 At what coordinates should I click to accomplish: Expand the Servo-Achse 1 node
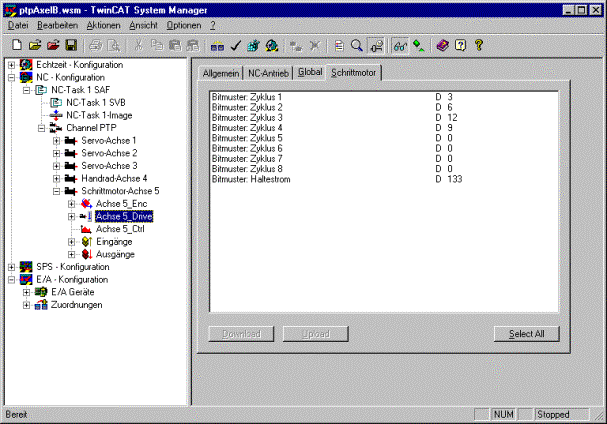pyautogui.click(x=57, y=141)
